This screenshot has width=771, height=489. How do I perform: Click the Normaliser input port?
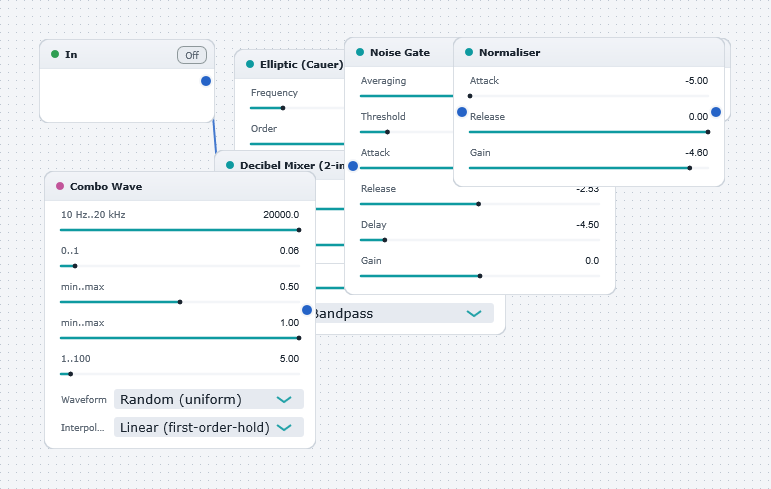click(462, 112)
